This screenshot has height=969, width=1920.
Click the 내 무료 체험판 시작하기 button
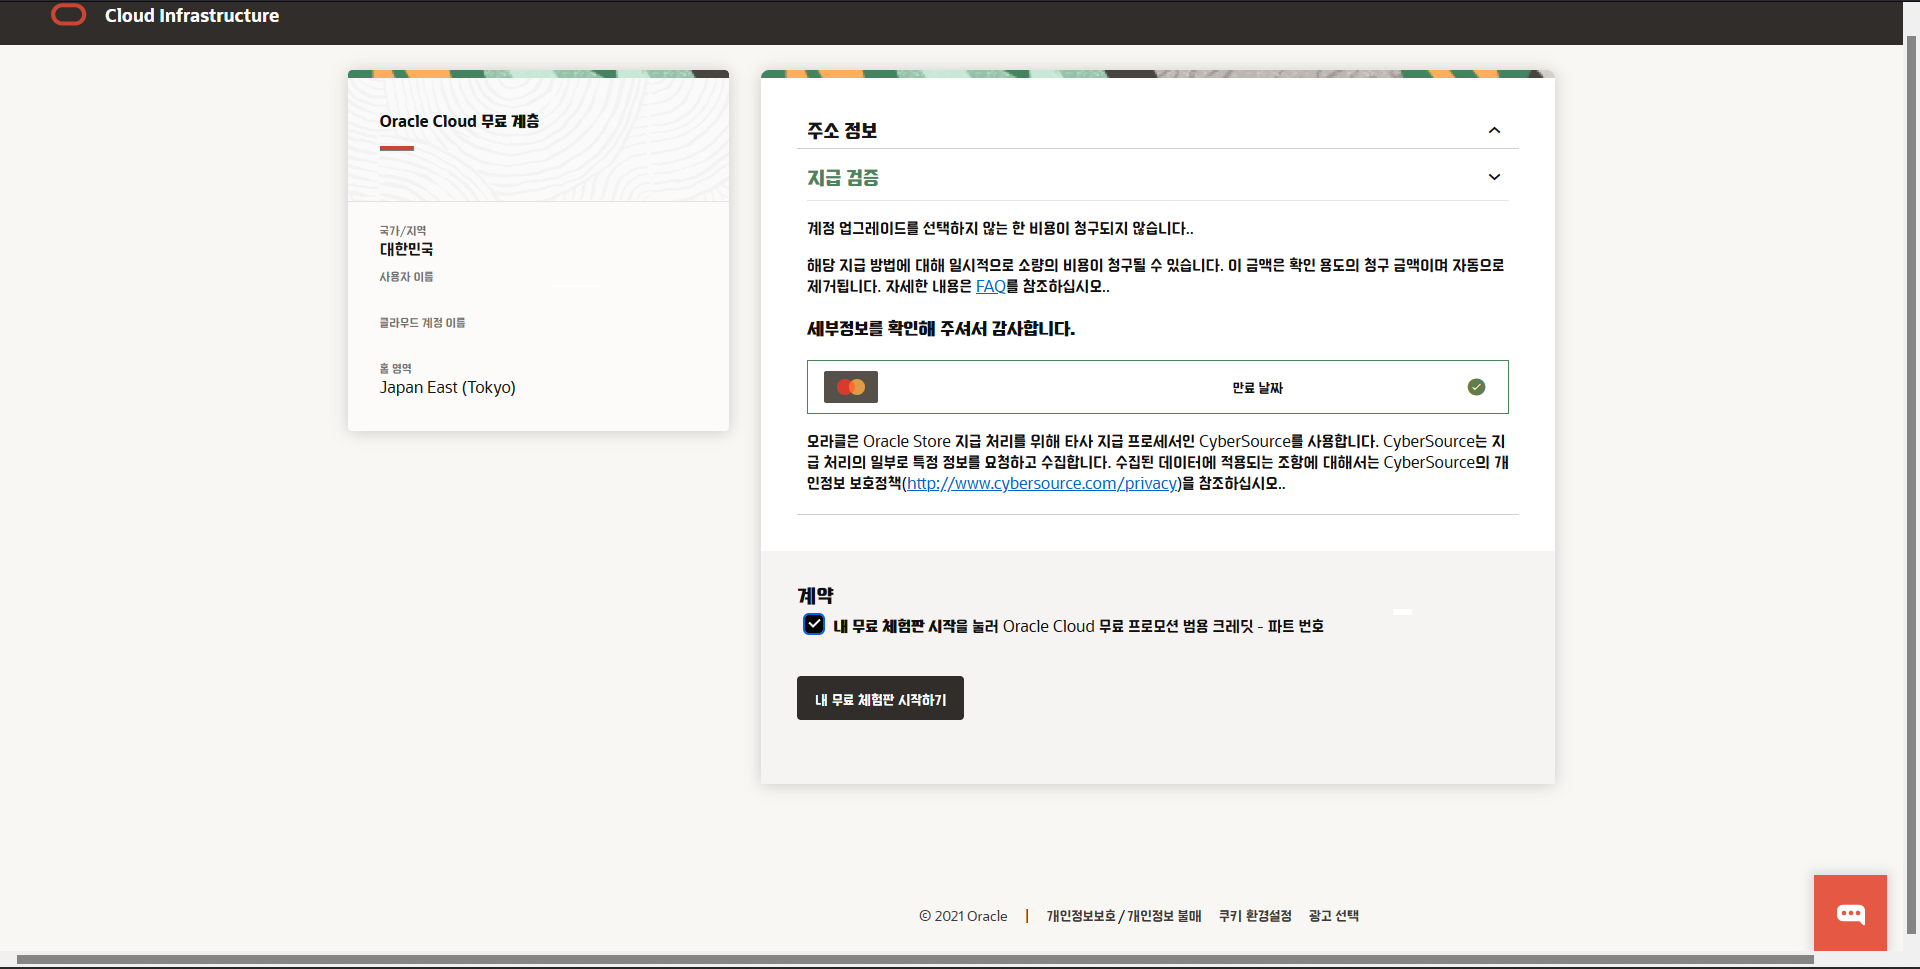[x=880, y=698]
